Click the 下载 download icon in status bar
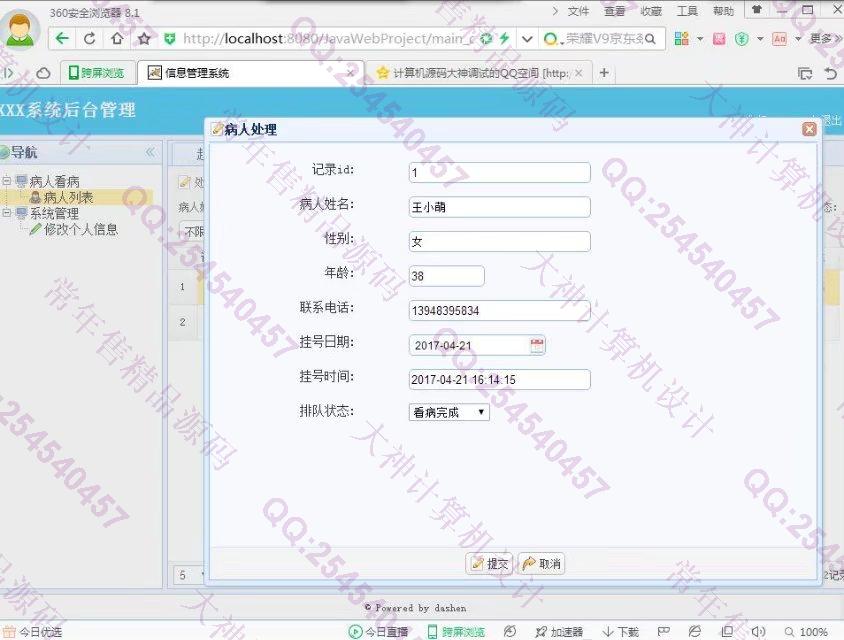Viewport: 844px width, 640px height. pyautogui.click(x=620, y=632)
